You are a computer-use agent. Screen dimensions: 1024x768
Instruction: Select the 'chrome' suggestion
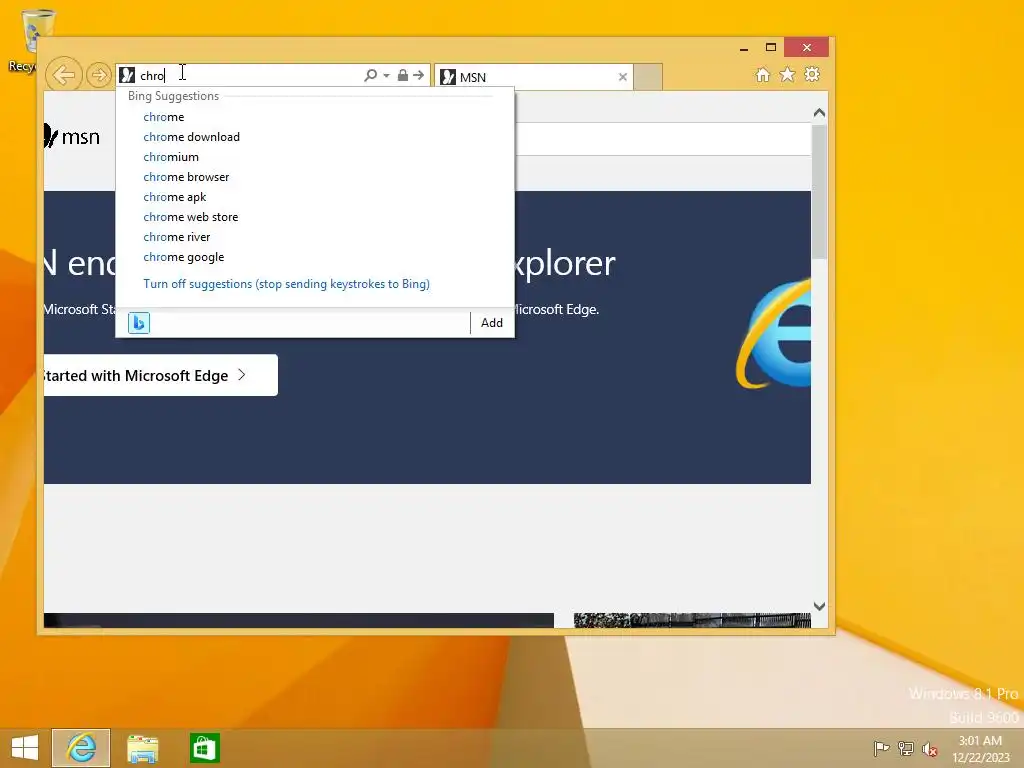[315, 117]
